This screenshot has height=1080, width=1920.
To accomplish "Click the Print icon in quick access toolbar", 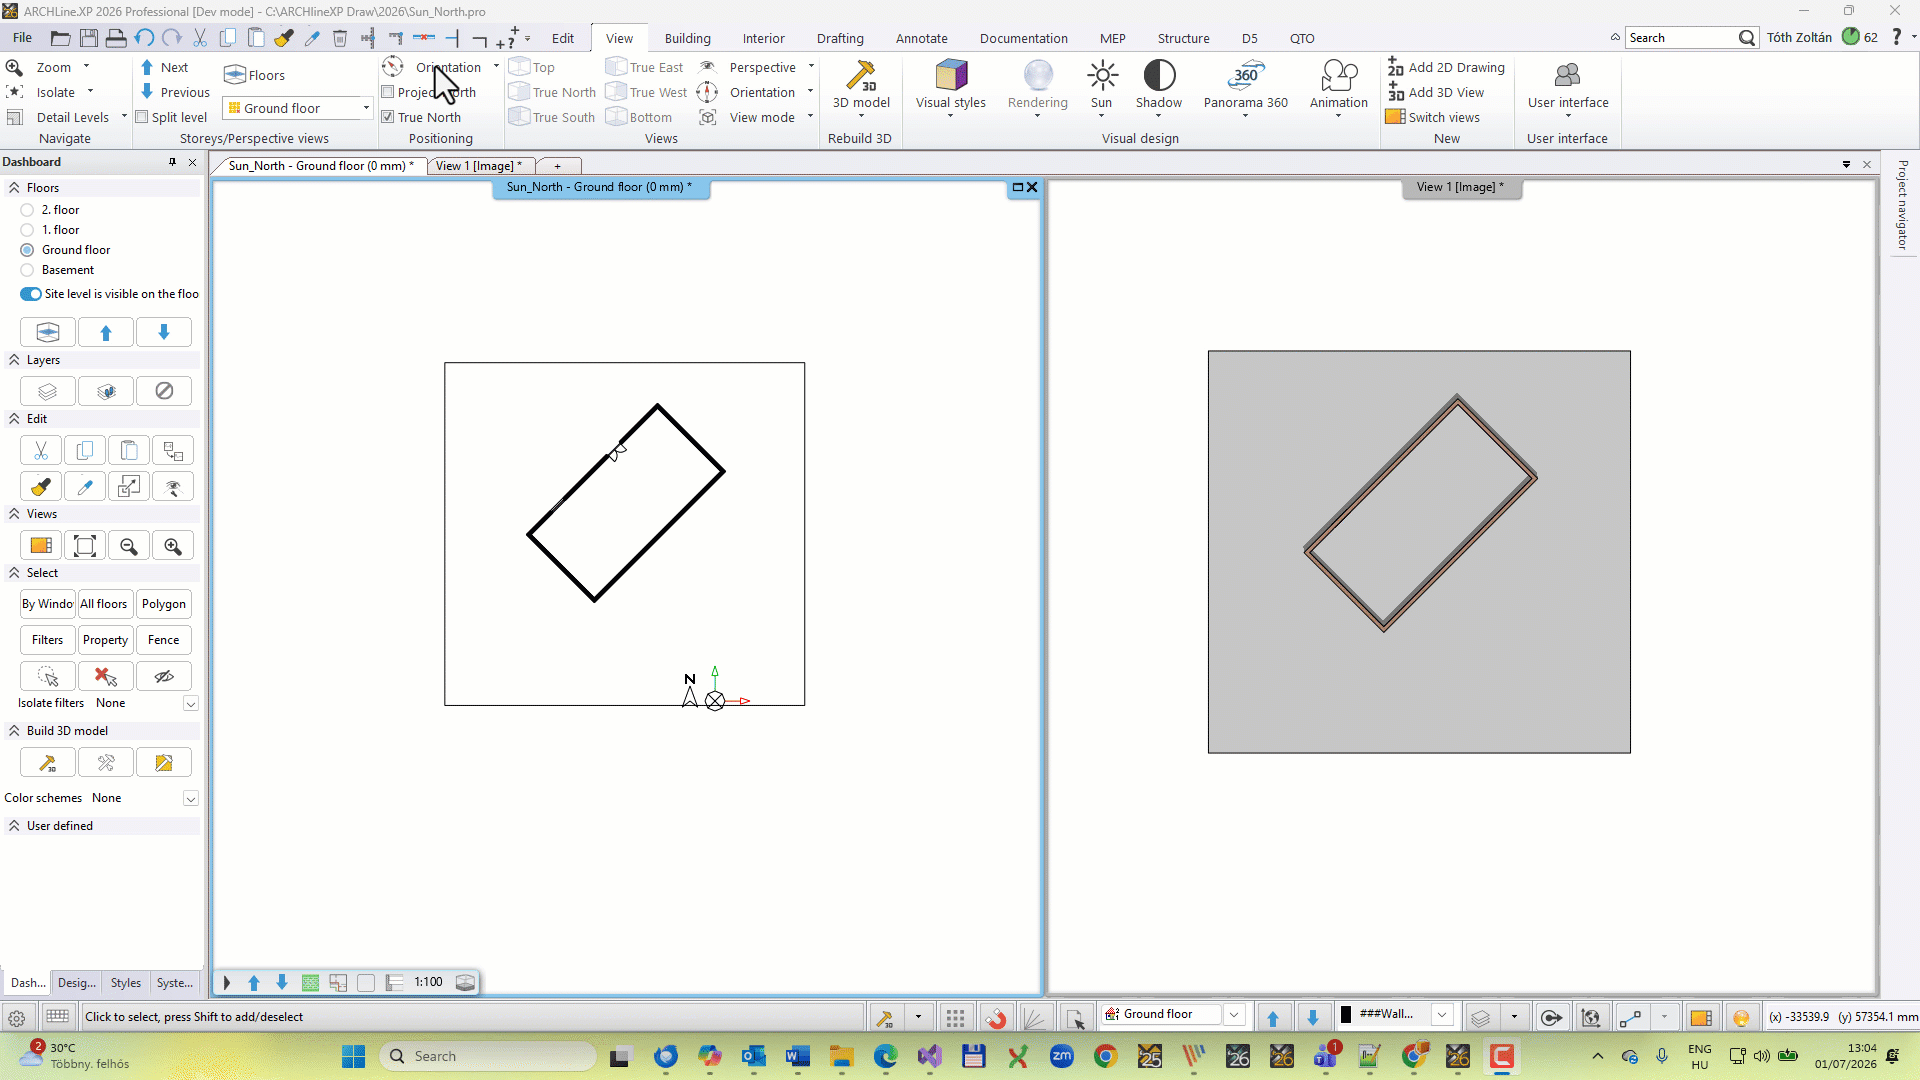I will (x=116, y=38).
